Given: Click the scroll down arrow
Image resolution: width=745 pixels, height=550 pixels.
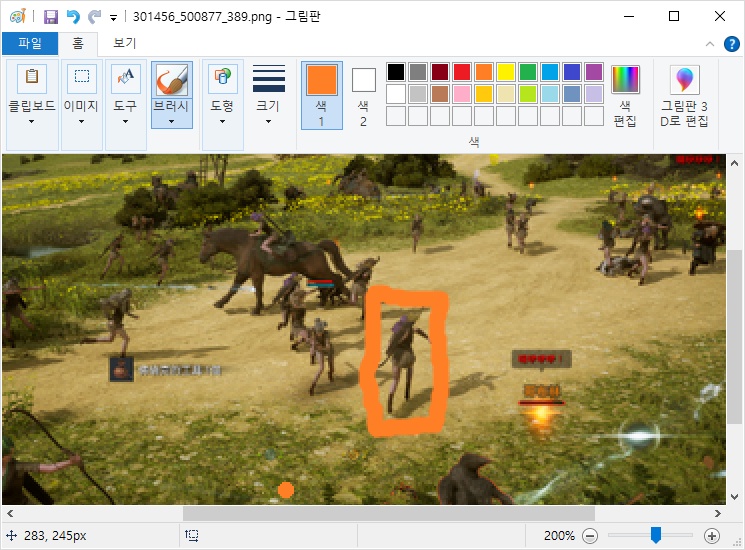Looking at the screenshot, I should (734, 497).
